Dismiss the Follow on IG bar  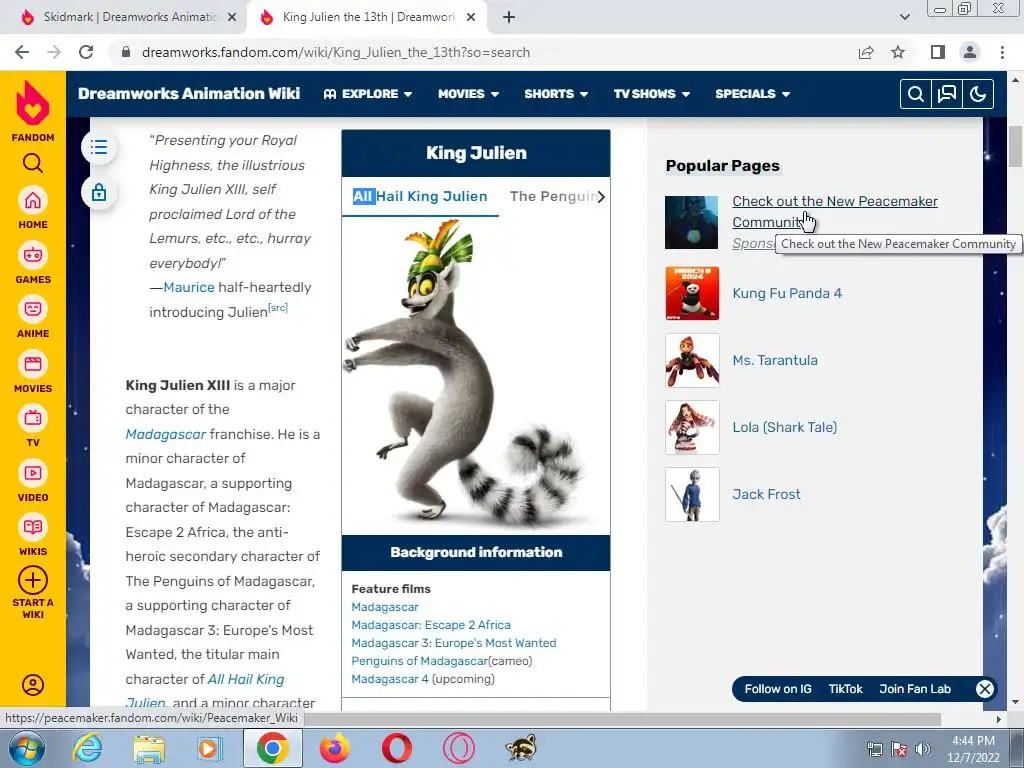click(985, 689)
